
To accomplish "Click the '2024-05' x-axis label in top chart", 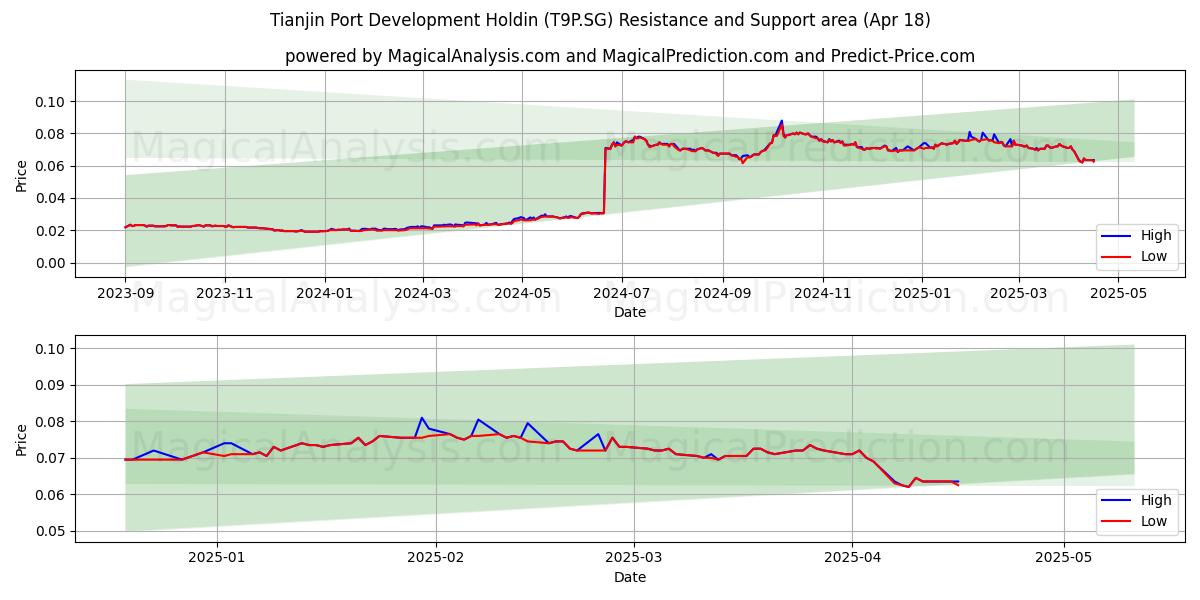I will click(522, 295).
